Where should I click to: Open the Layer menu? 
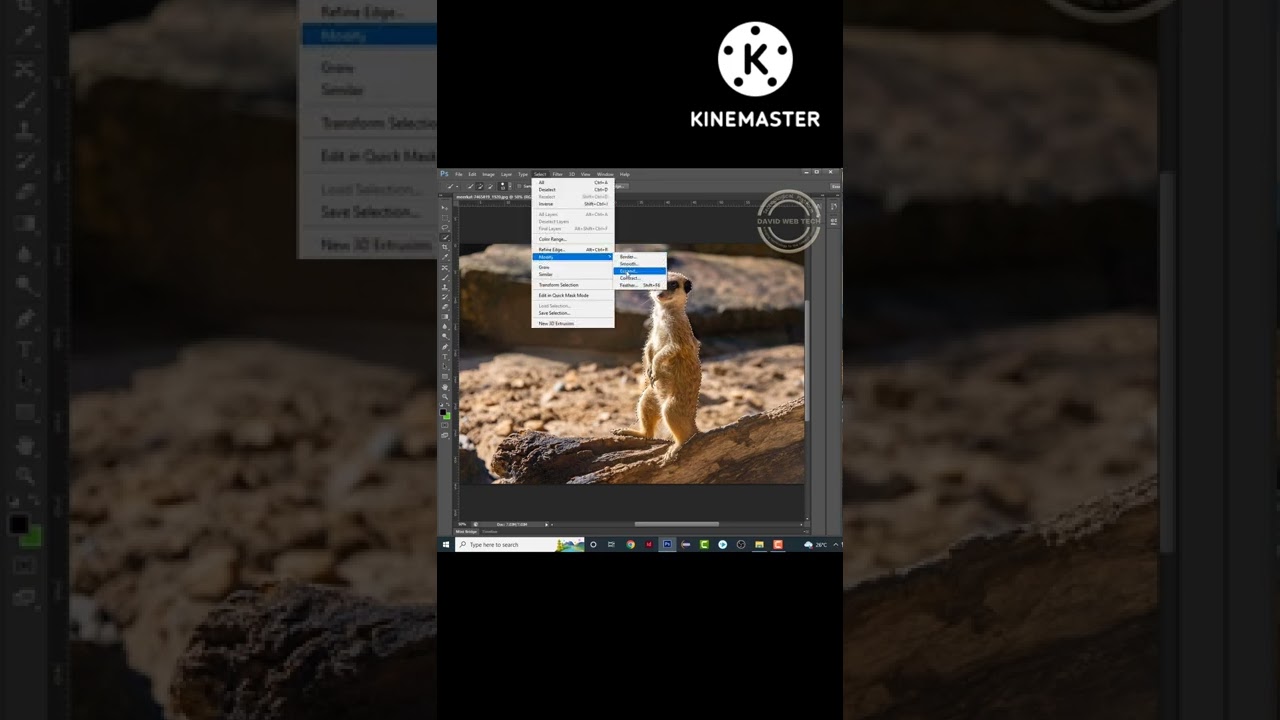506,174
